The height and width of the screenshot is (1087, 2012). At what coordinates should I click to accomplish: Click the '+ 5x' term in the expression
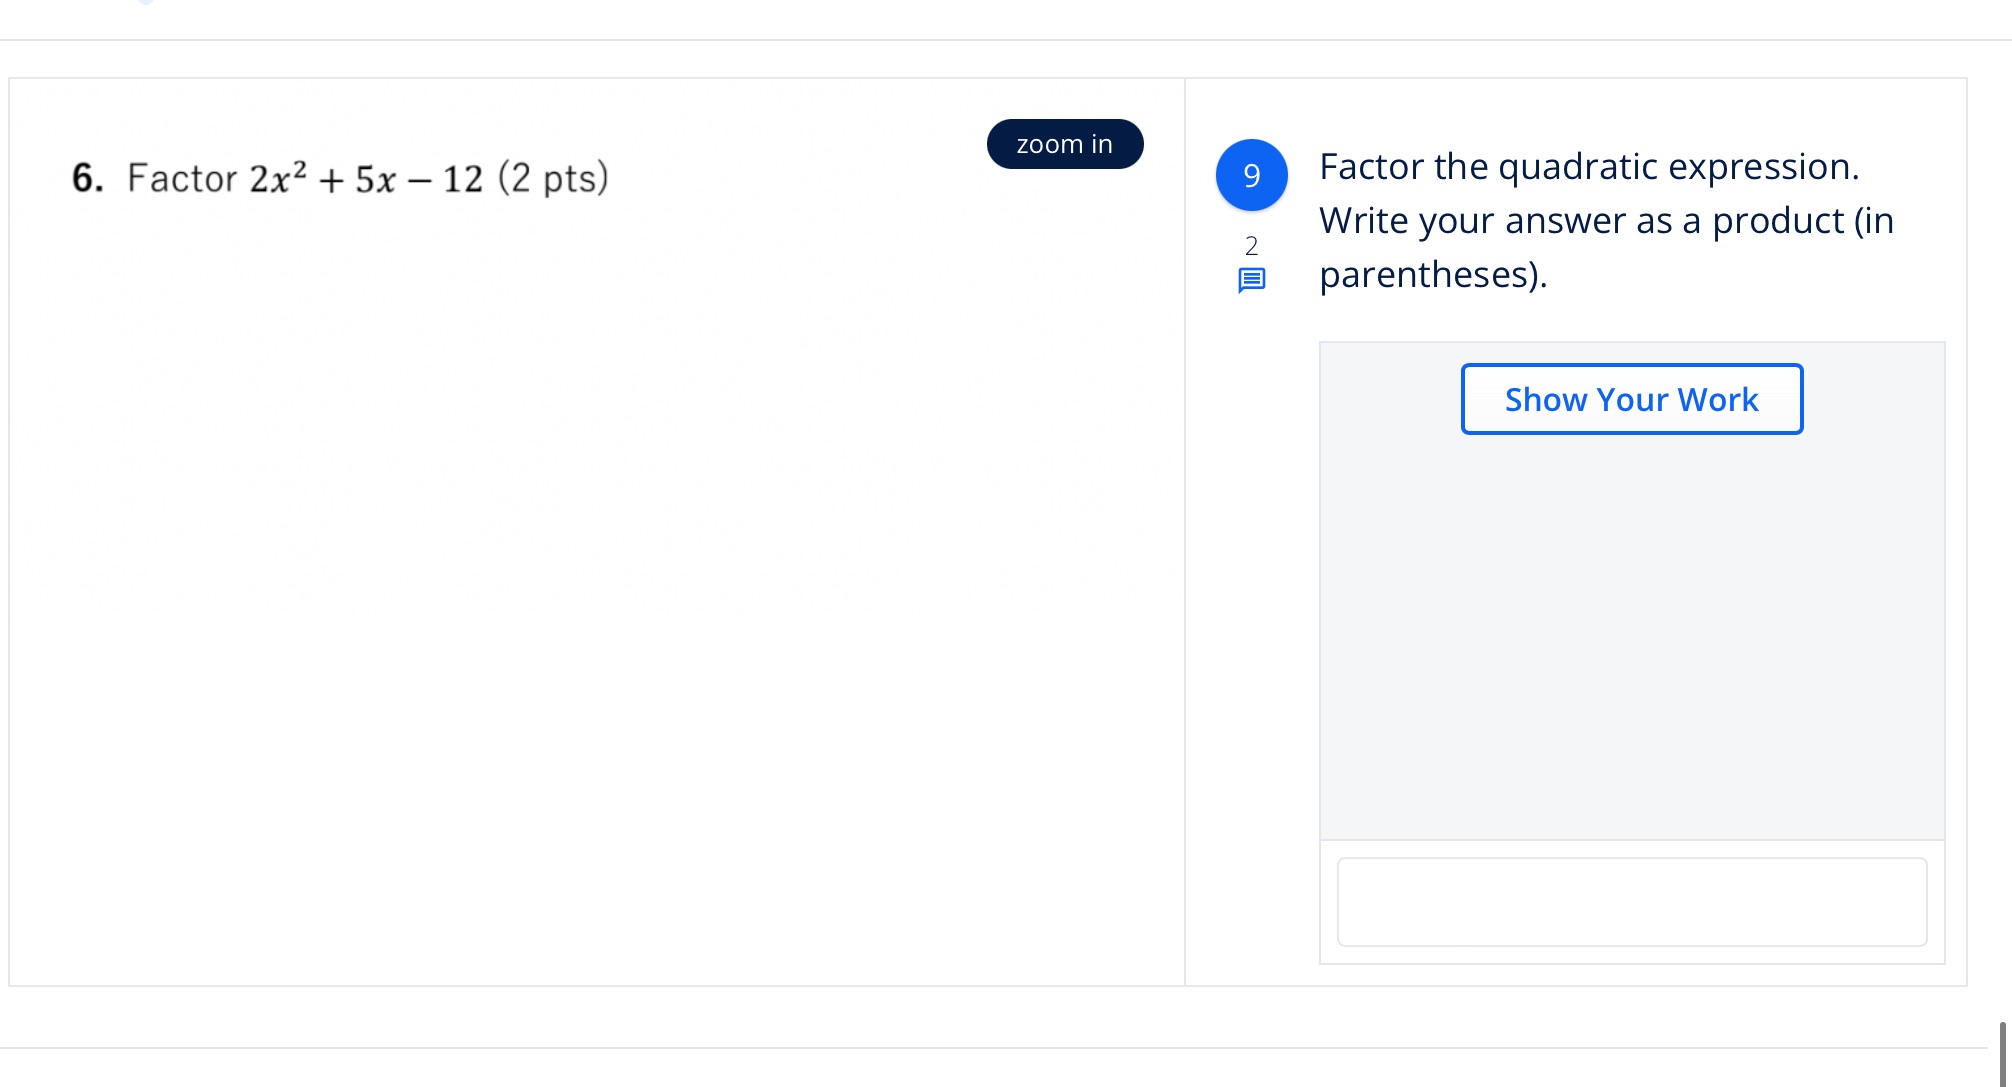[x=358, y=179]
